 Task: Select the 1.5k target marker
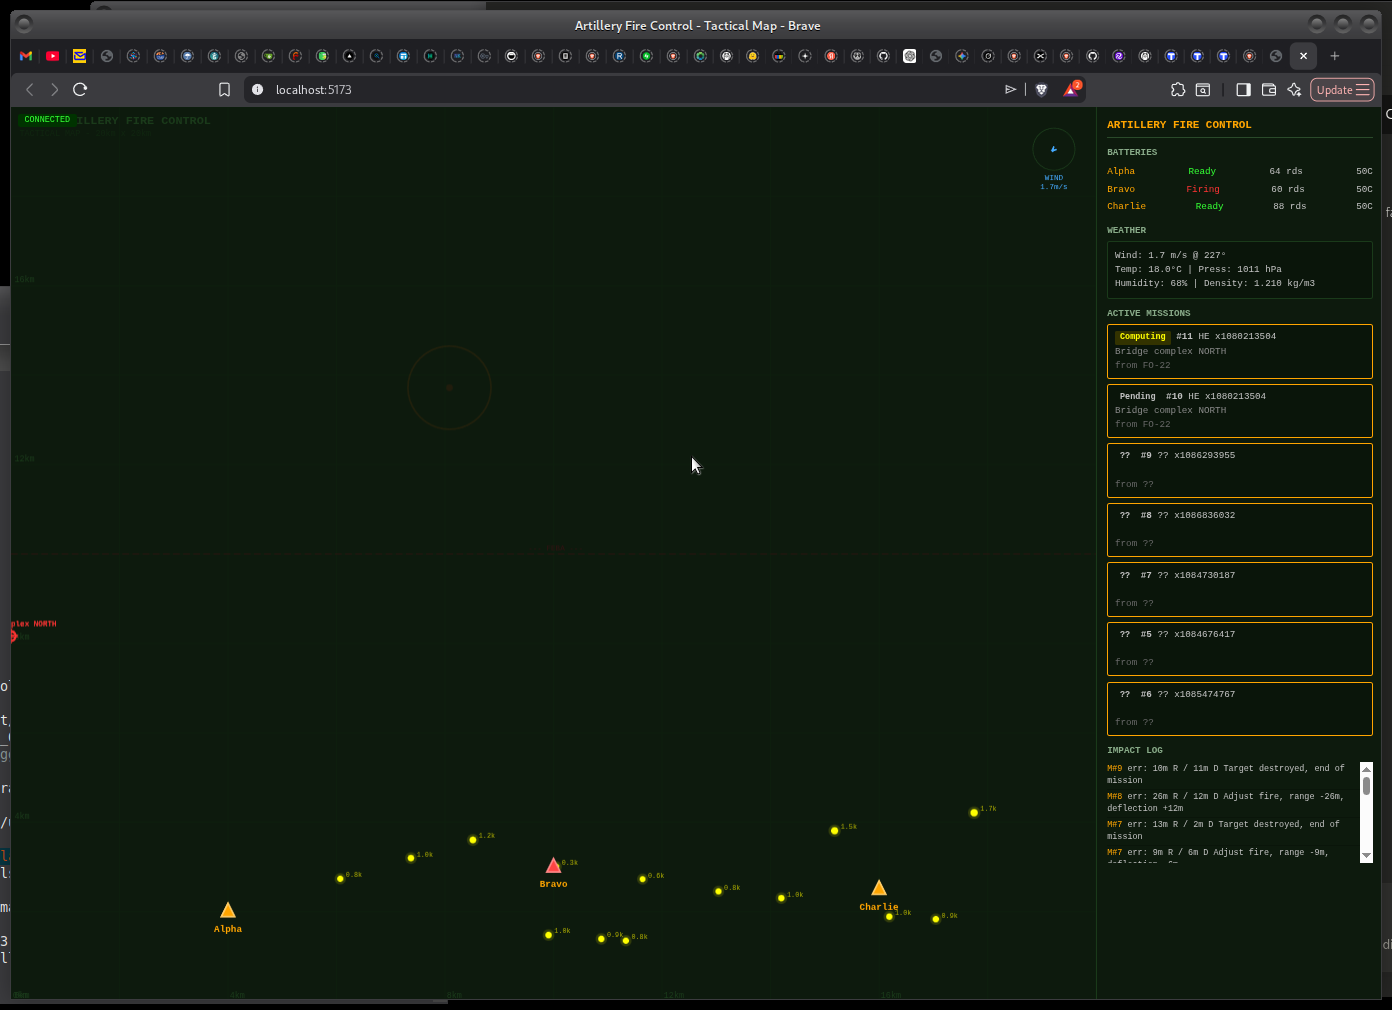[x=834, y=829]
